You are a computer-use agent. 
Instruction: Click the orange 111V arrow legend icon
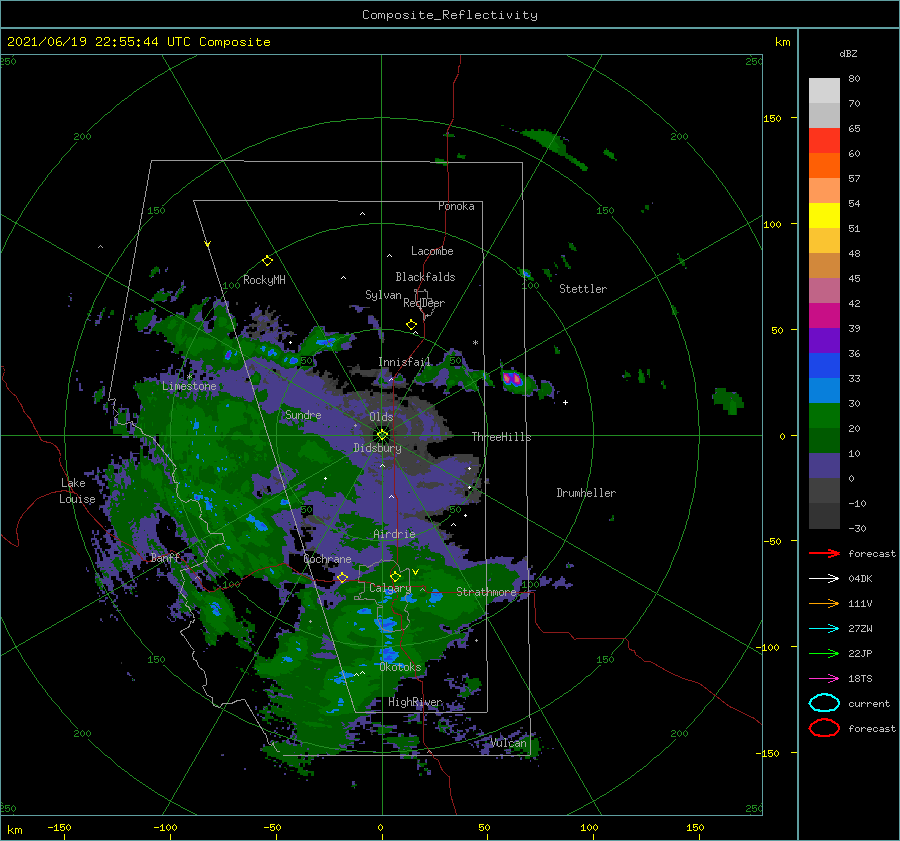point(824,603)
